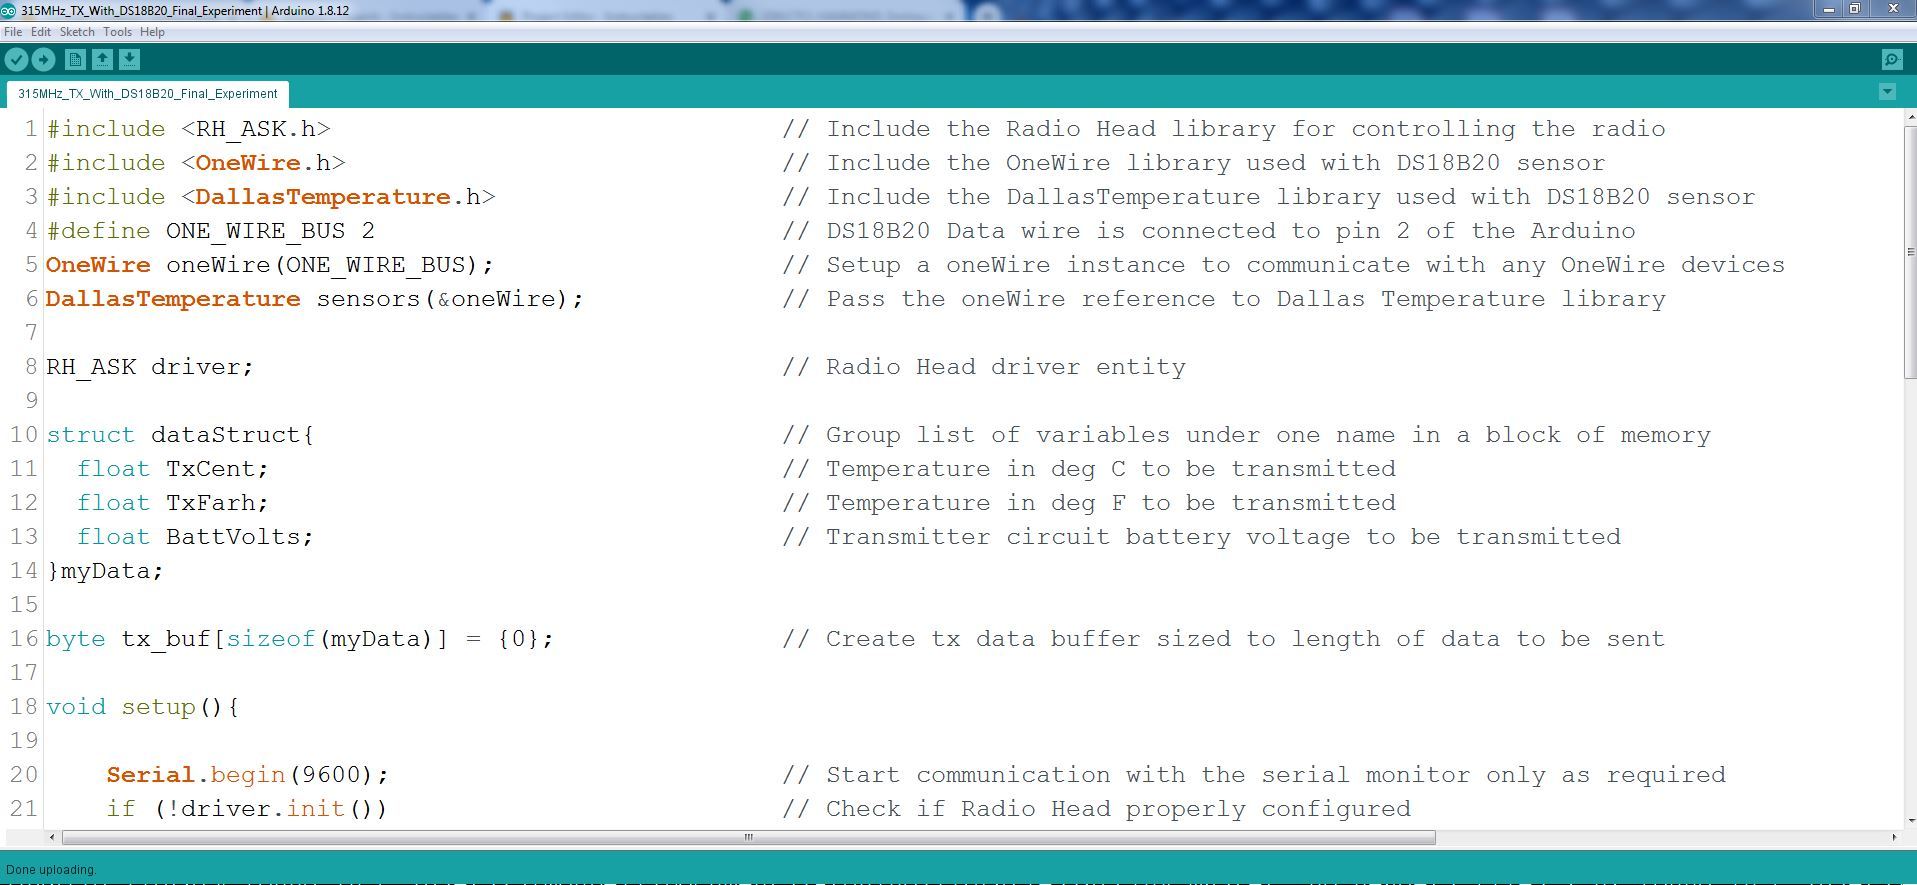Click the Verify sketch checkmark icon
Viewport: 1917px width, 885px height.
pos(16,60)
